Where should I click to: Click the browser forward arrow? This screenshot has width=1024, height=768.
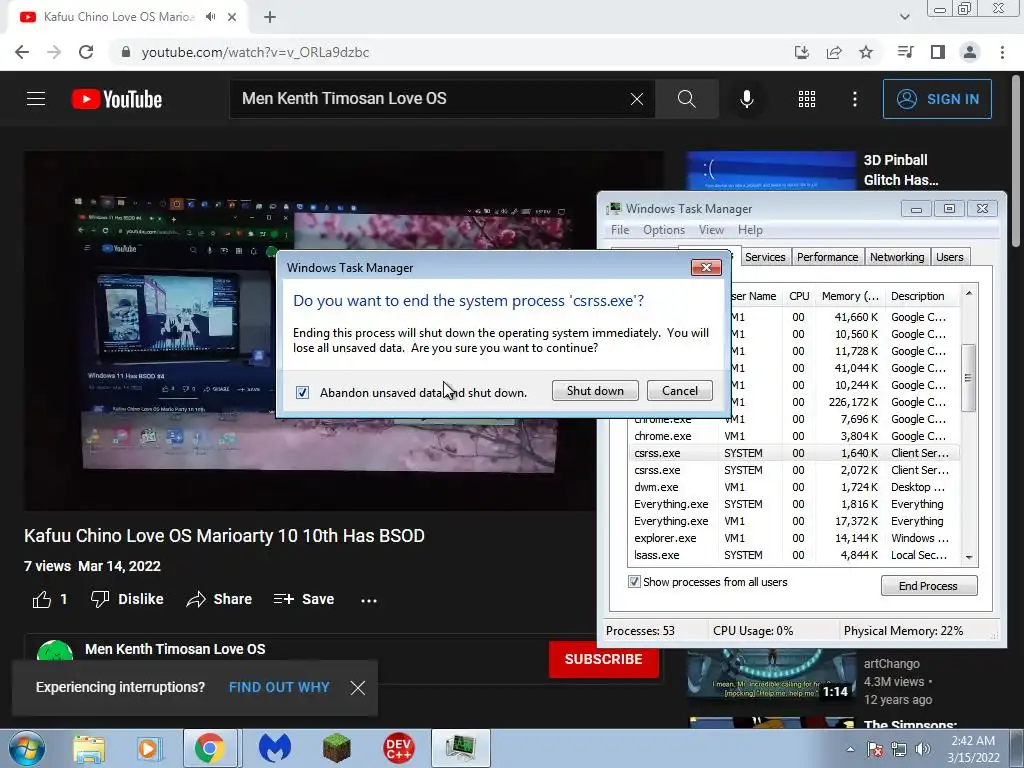point(54,52)
